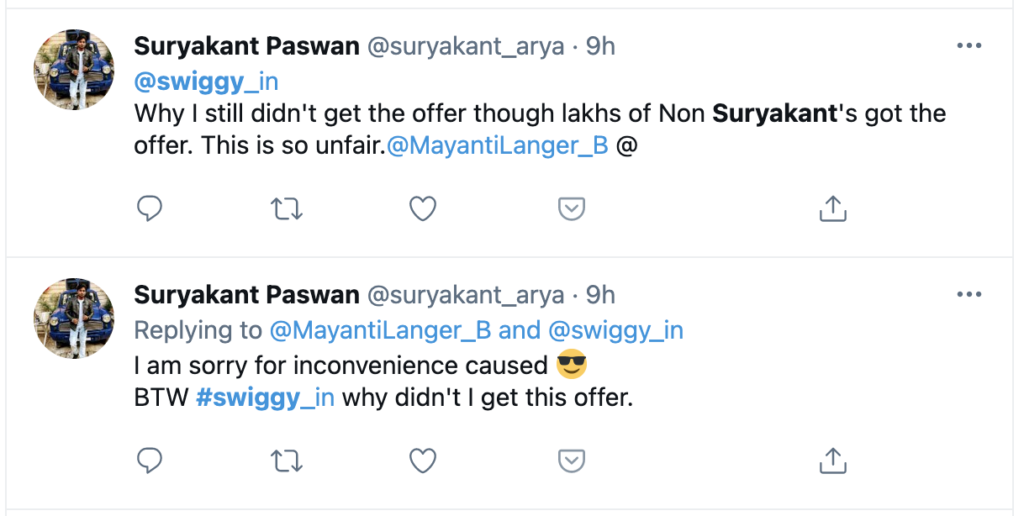Click @swiggy_in in the Replying to line

(x=615, y=329)
